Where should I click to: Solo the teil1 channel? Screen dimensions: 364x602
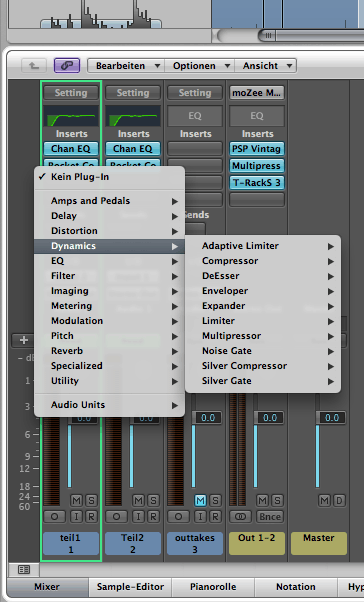[x=91, y=500]
